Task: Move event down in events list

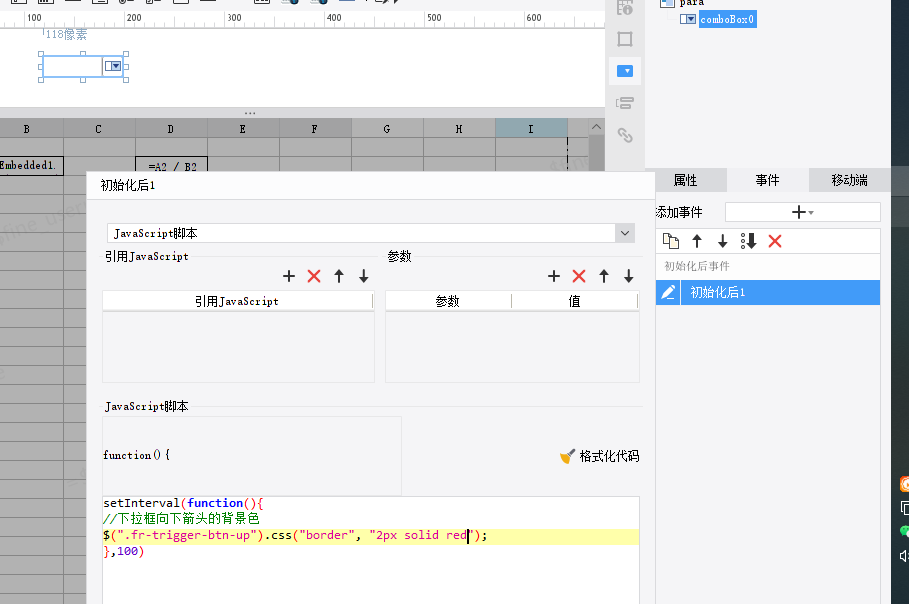Action: pyautogui.click(x=722, y=241)
